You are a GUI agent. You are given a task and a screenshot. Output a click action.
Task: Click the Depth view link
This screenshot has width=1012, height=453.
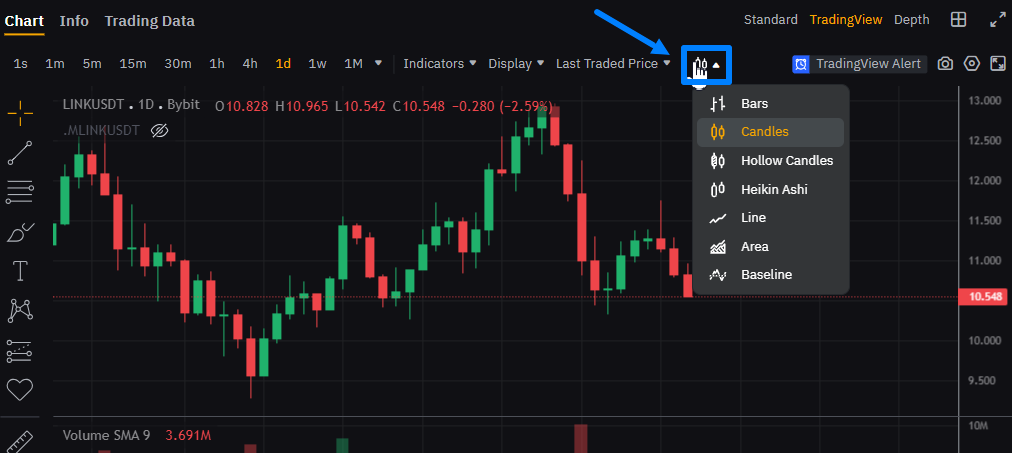911,20
